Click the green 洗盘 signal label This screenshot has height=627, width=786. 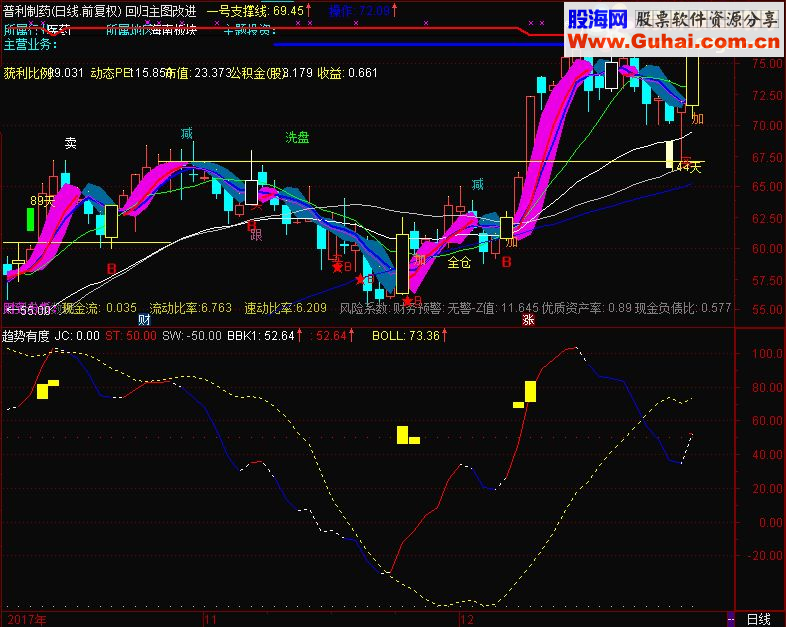click(x=297, y=137)
